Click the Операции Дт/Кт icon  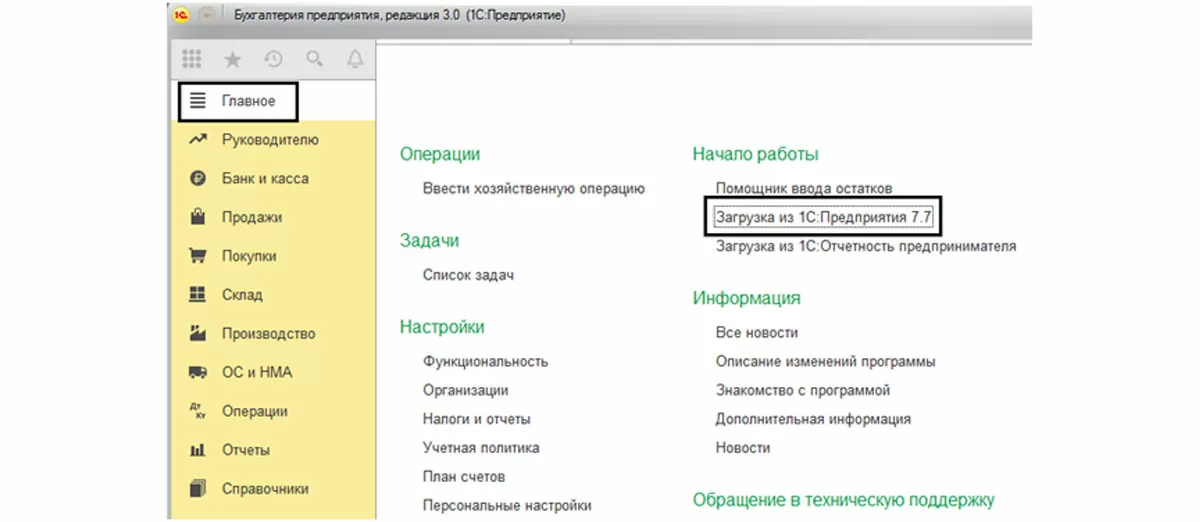(198, 411)
